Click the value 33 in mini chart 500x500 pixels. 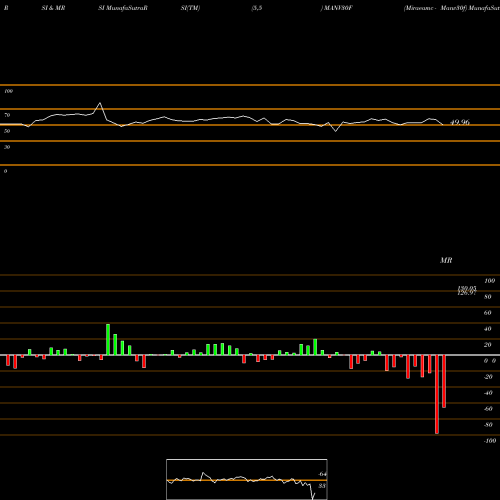(x=322, y=486)
